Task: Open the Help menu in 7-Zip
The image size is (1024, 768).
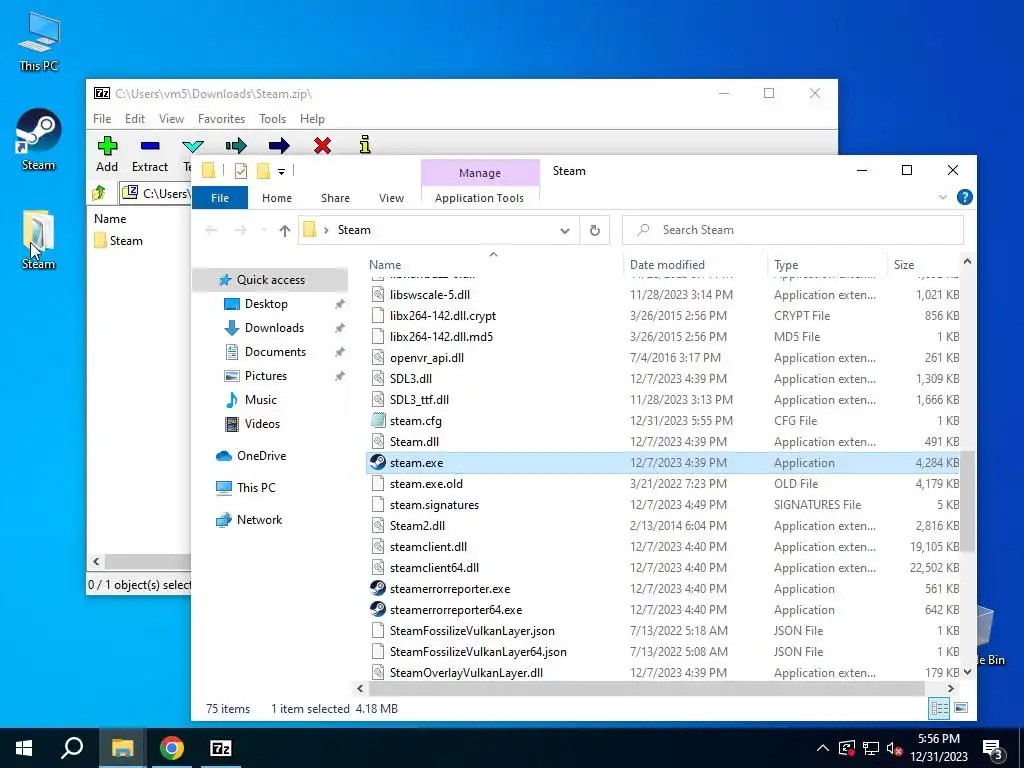Action: [312, 119]
